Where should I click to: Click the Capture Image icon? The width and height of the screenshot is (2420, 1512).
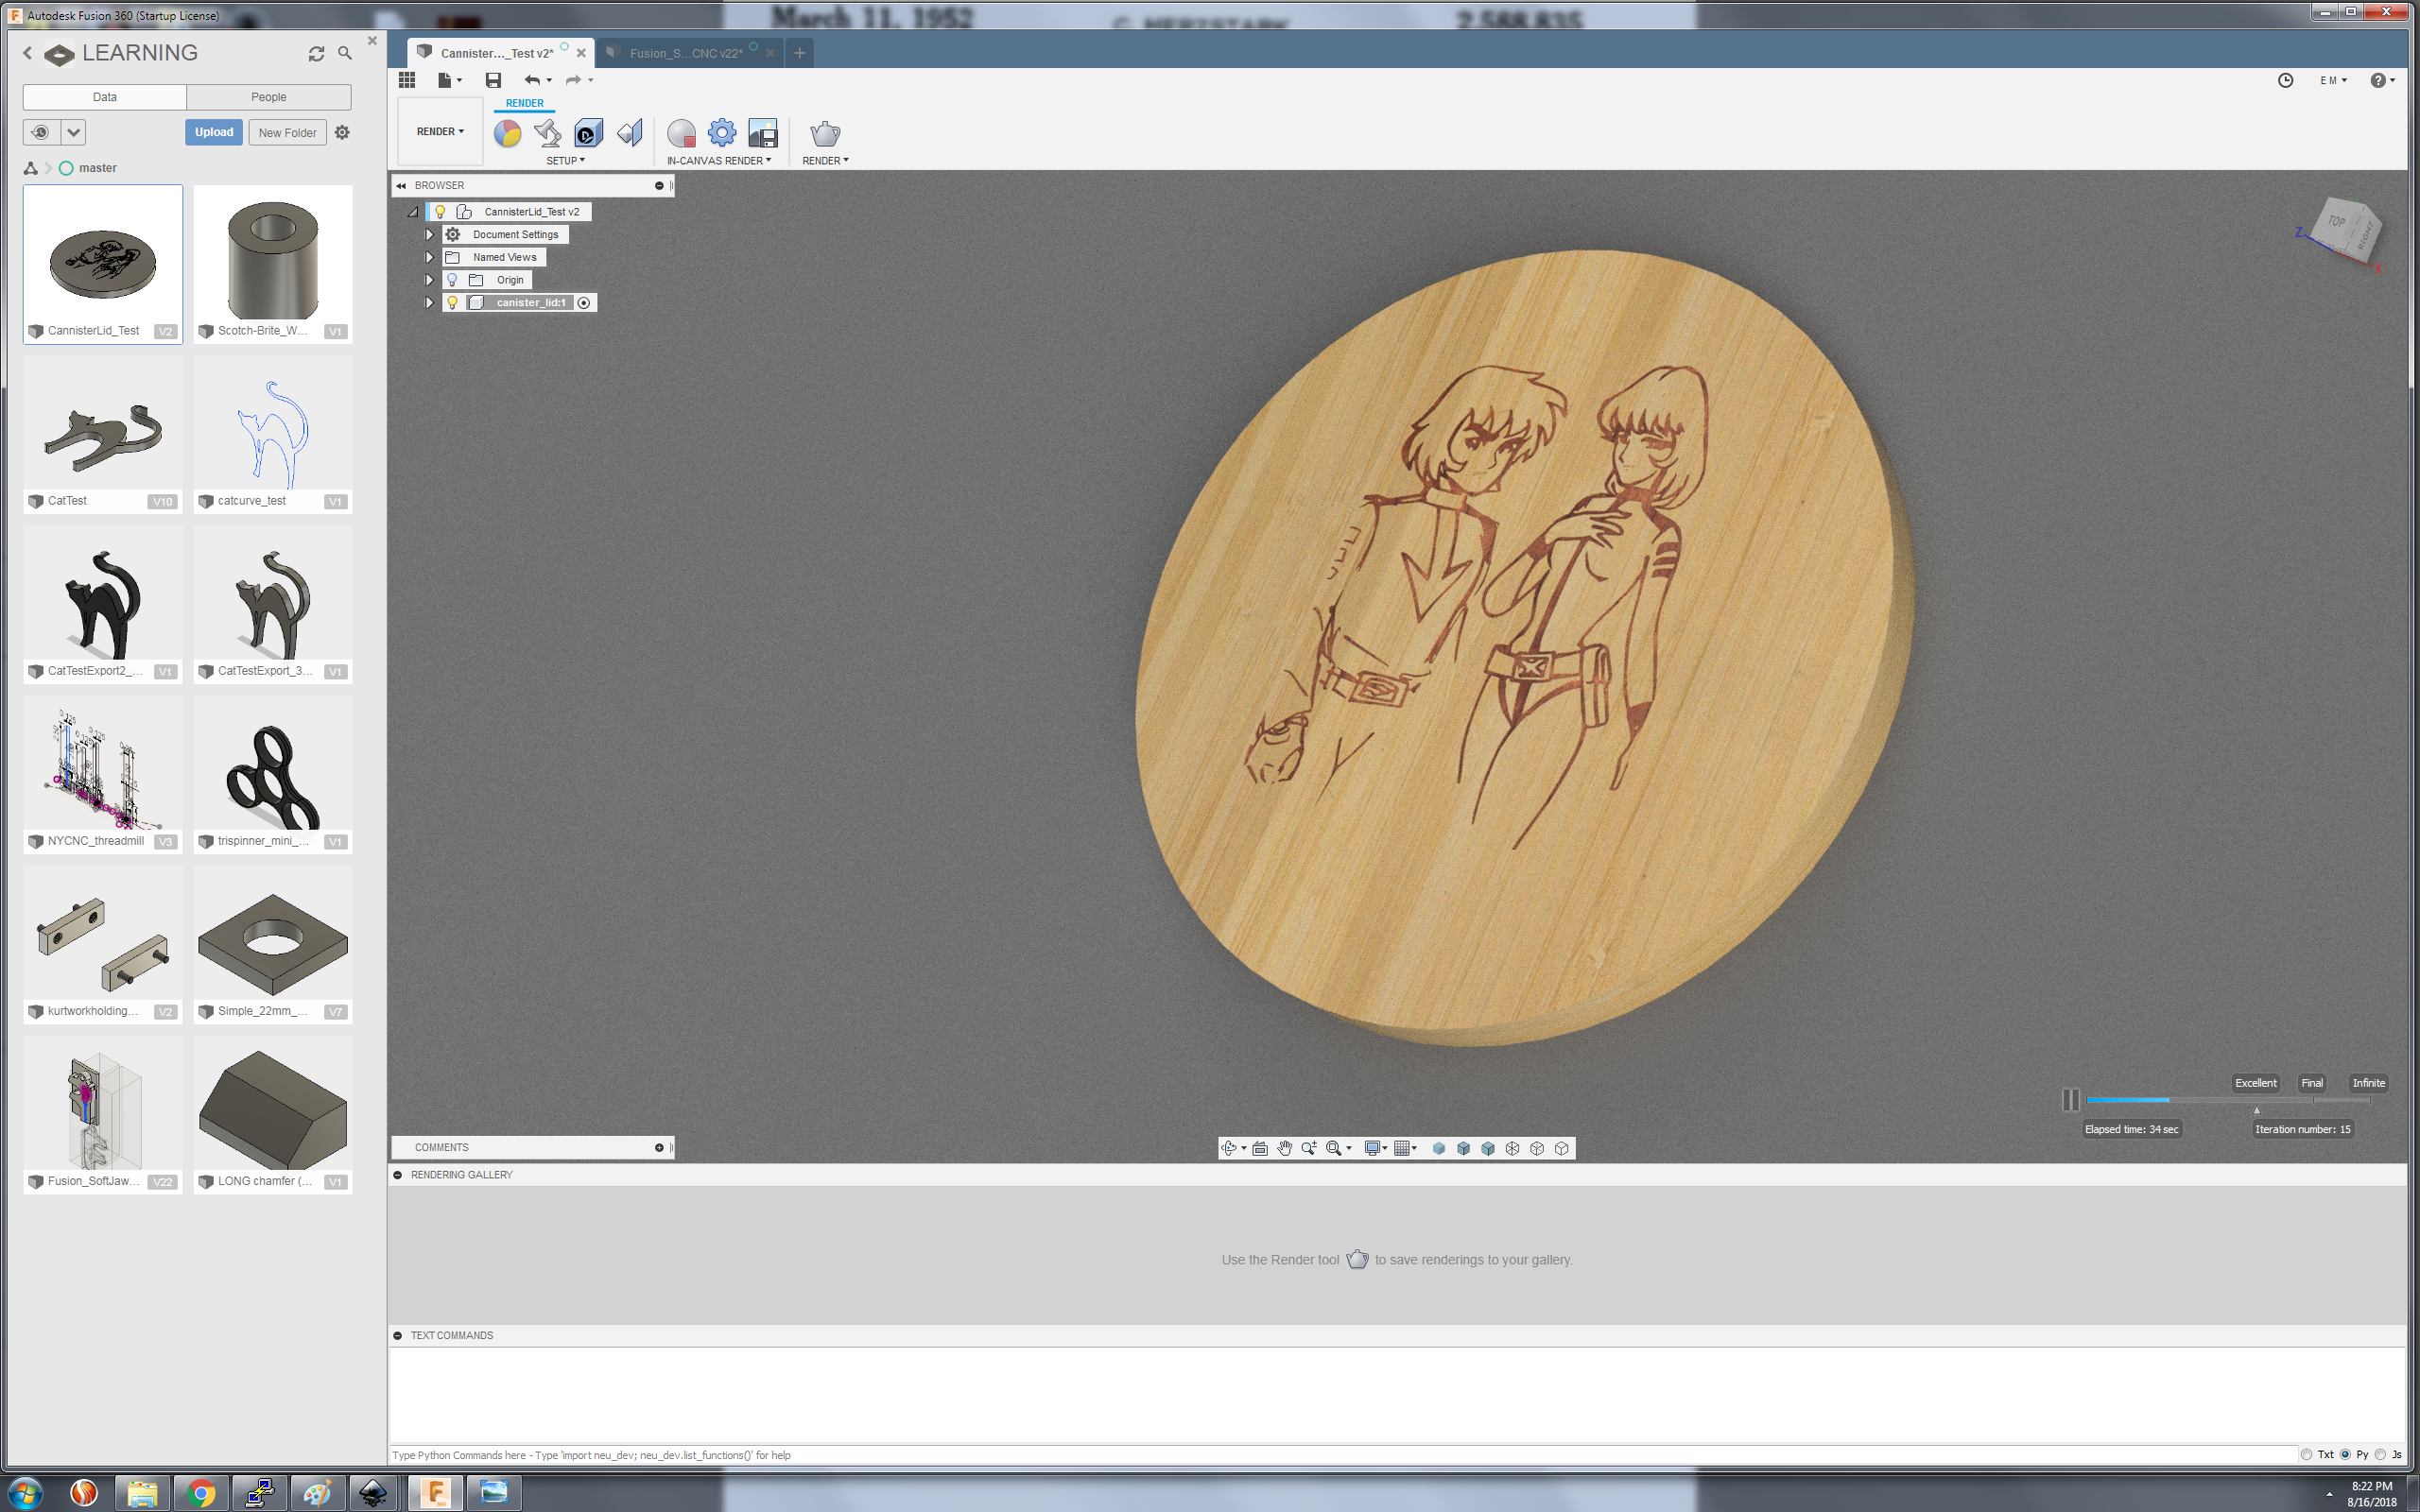point(763,133)
